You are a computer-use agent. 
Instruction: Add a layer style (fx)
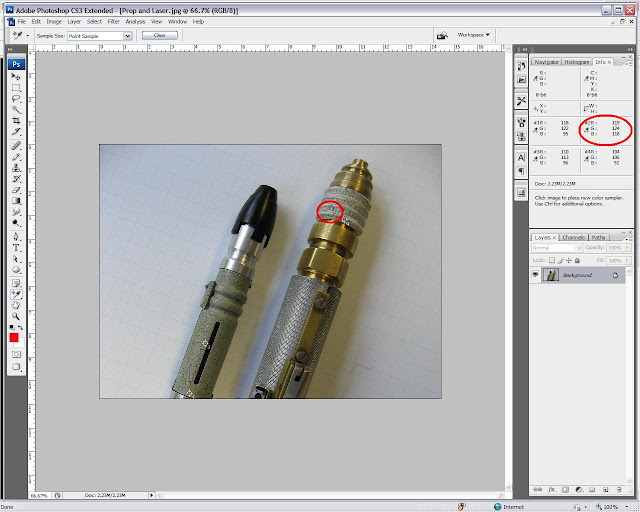[551, 489]
